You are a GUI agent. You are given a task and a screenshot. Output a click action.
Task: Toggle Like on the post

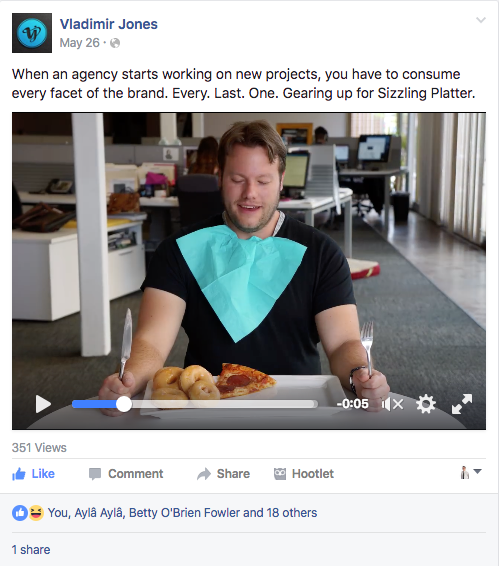coord(33,474)
